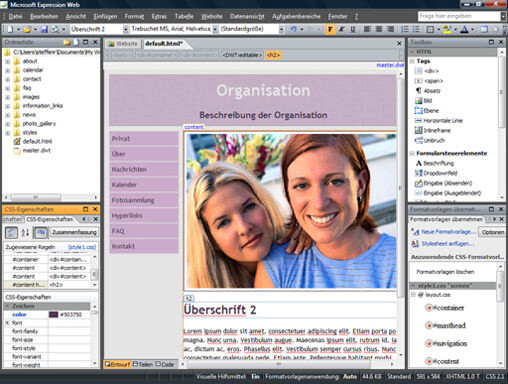This screenshot has height=384, width=508.
Task: Switch to the default.html tab
Action: click(164, 44)
